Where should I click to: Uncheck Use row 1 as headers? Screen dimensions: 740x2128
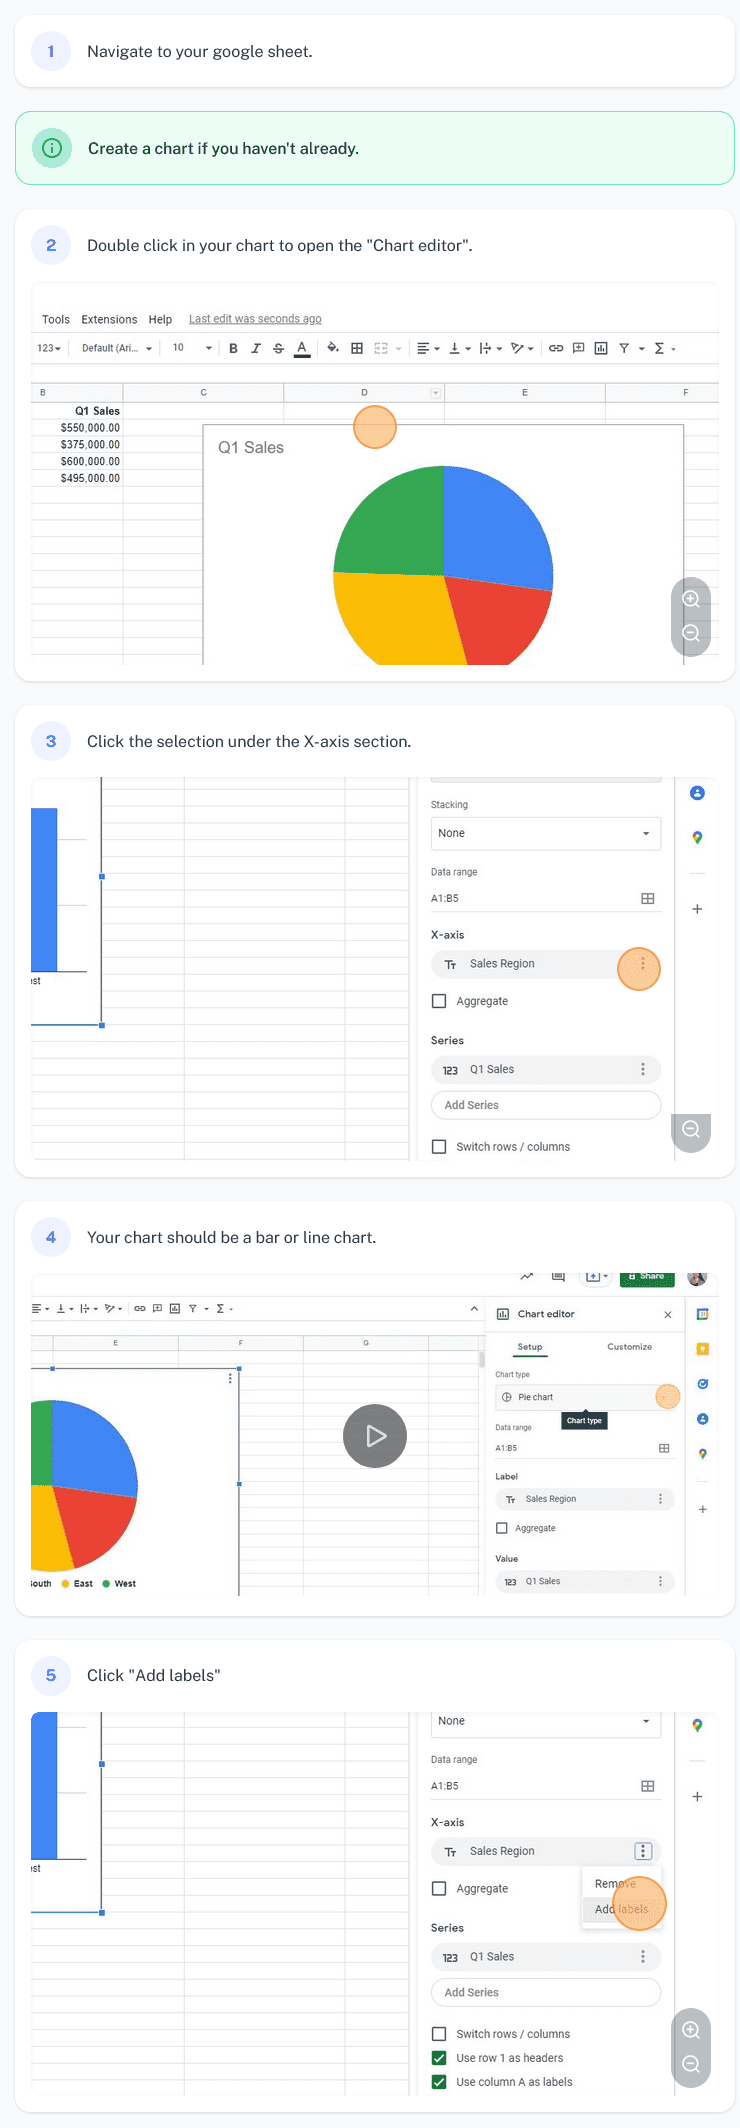point(439,2058)
